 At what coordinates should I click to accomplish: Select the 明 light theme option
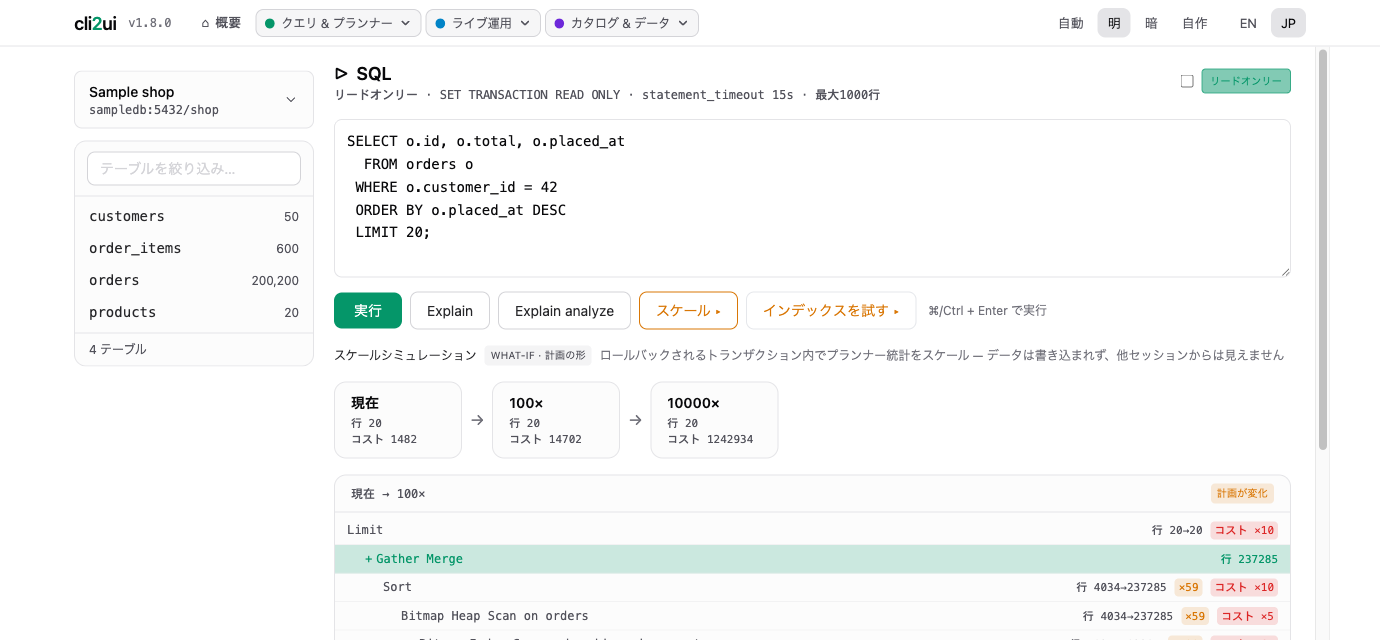point(1114,23)
